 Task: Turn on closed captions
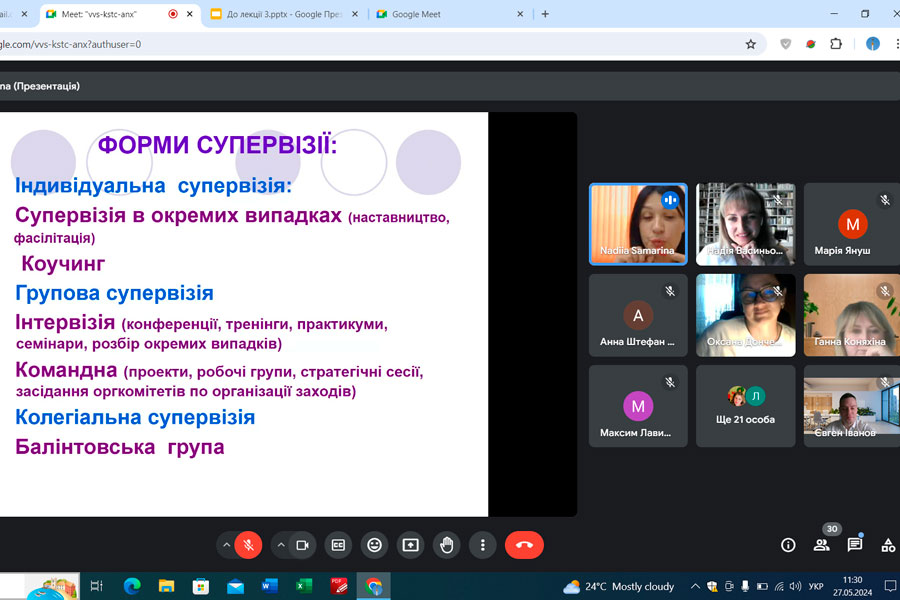pyautogui.click(x=338, y=545)
